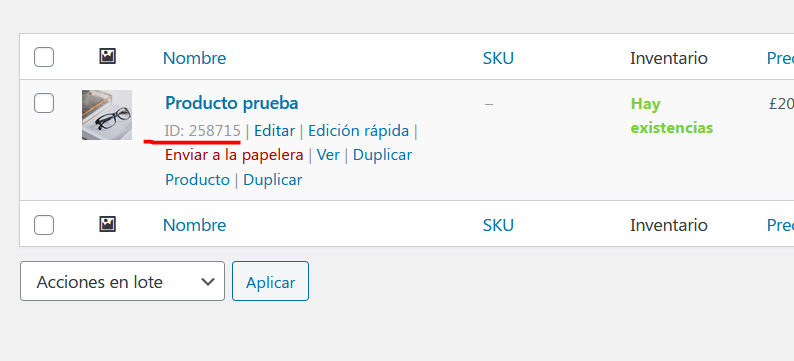The height and width of the screenshot is (361, 794).
Task: Tick the select-all checkbox in table header
Action: point(44,57)
